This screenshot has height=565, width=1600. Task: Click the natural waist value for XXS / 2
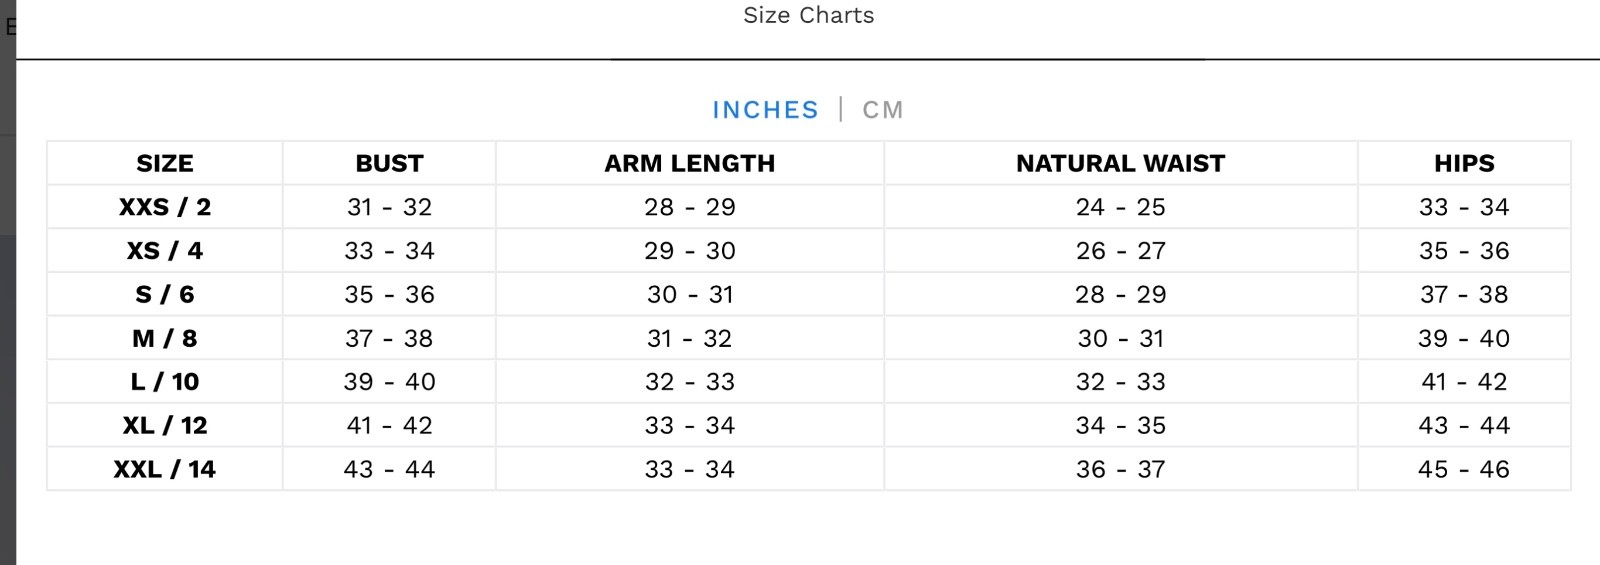pos(1120,207)
